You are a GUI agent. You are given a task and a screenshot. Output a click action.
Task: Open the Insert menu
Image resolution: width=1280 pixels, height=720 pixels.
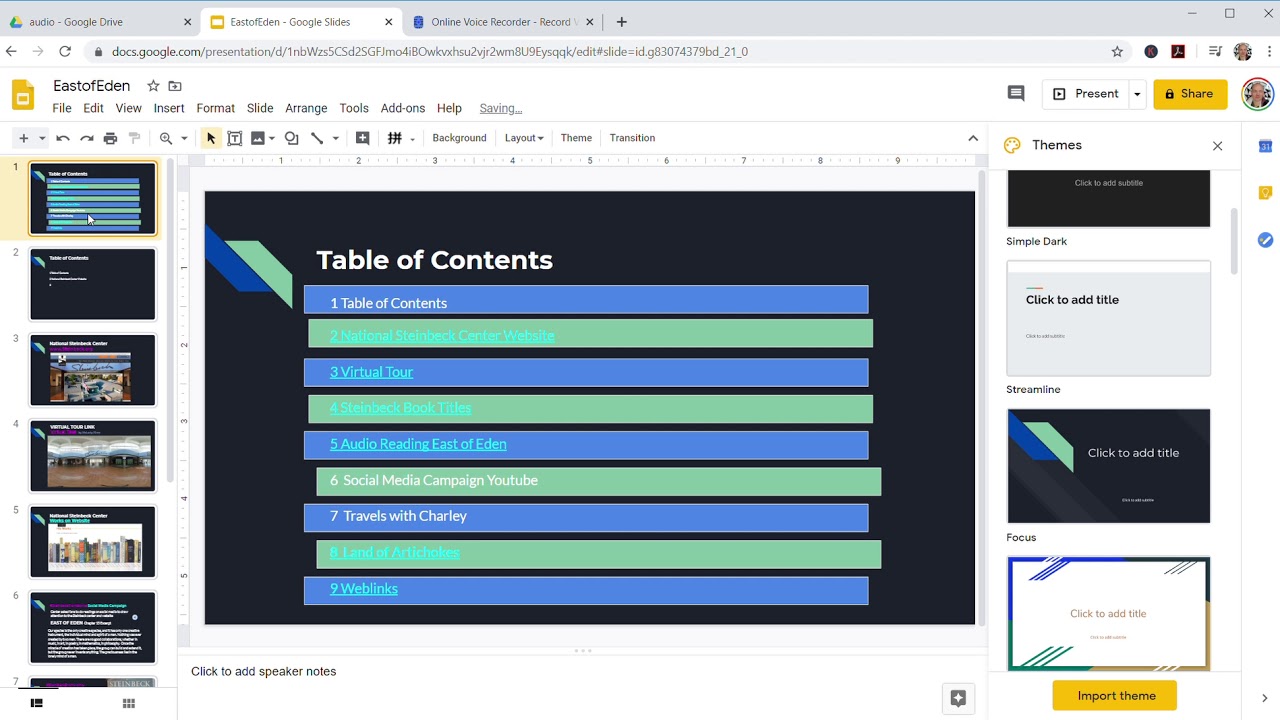pos(169,108)
